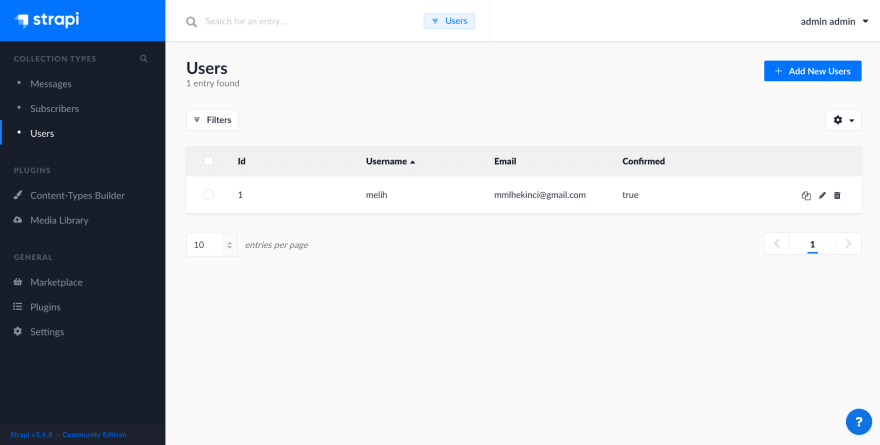Click Add New Users button
Screen dimensions: 880x445
click(812, 71)
